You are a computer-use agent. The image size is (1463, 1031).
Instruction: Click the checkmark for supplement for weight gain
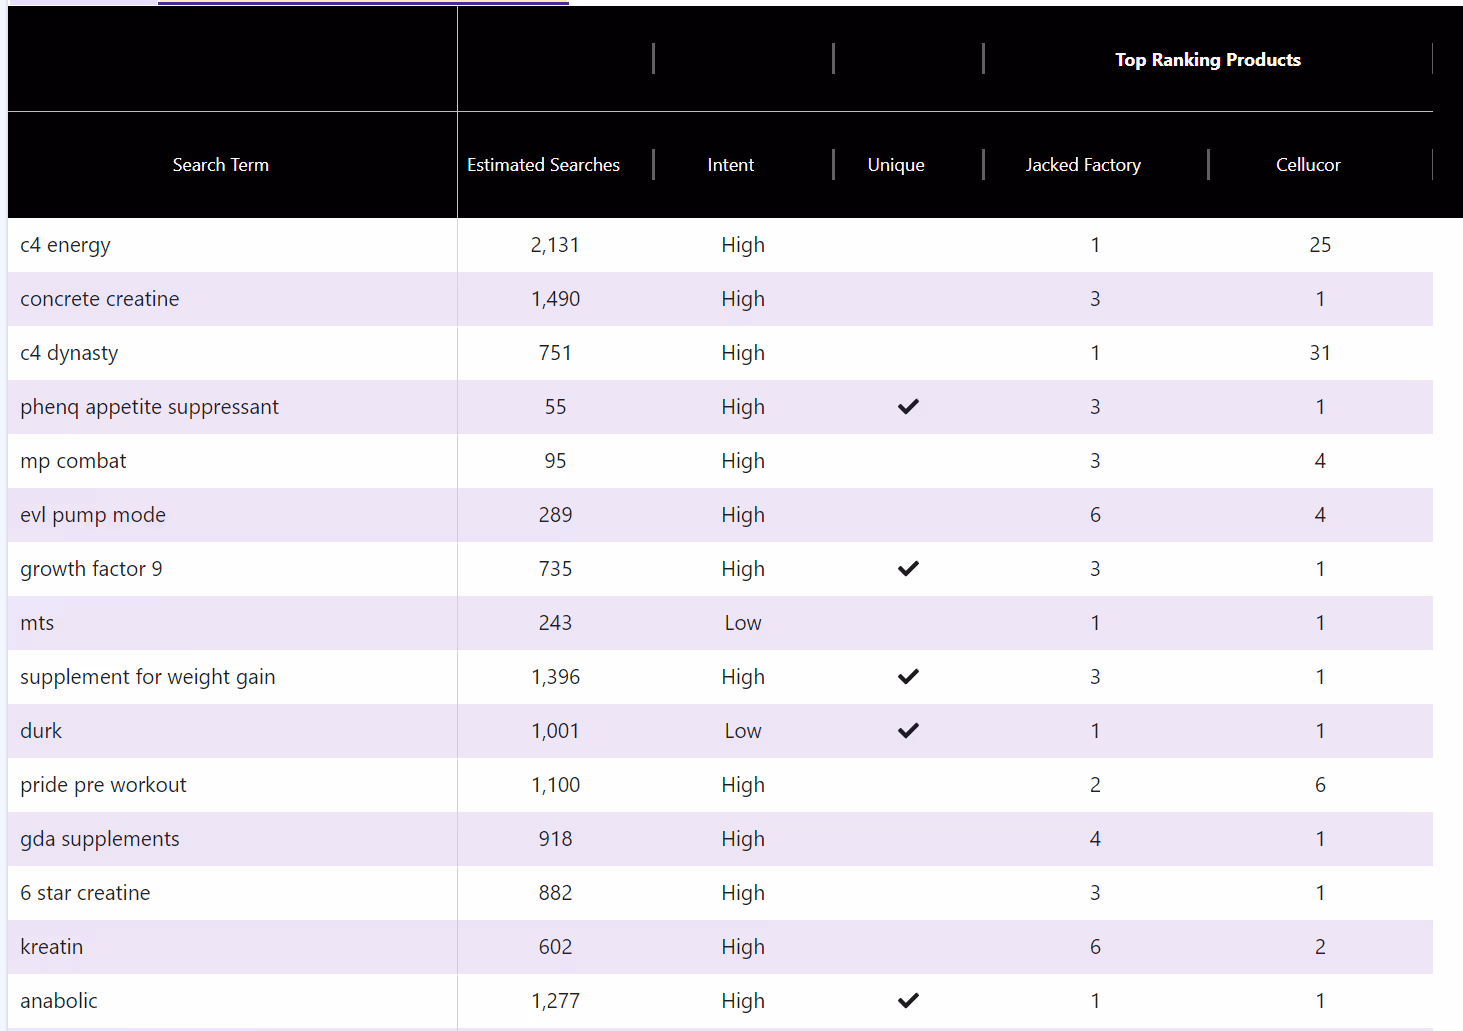pos(908,677)
